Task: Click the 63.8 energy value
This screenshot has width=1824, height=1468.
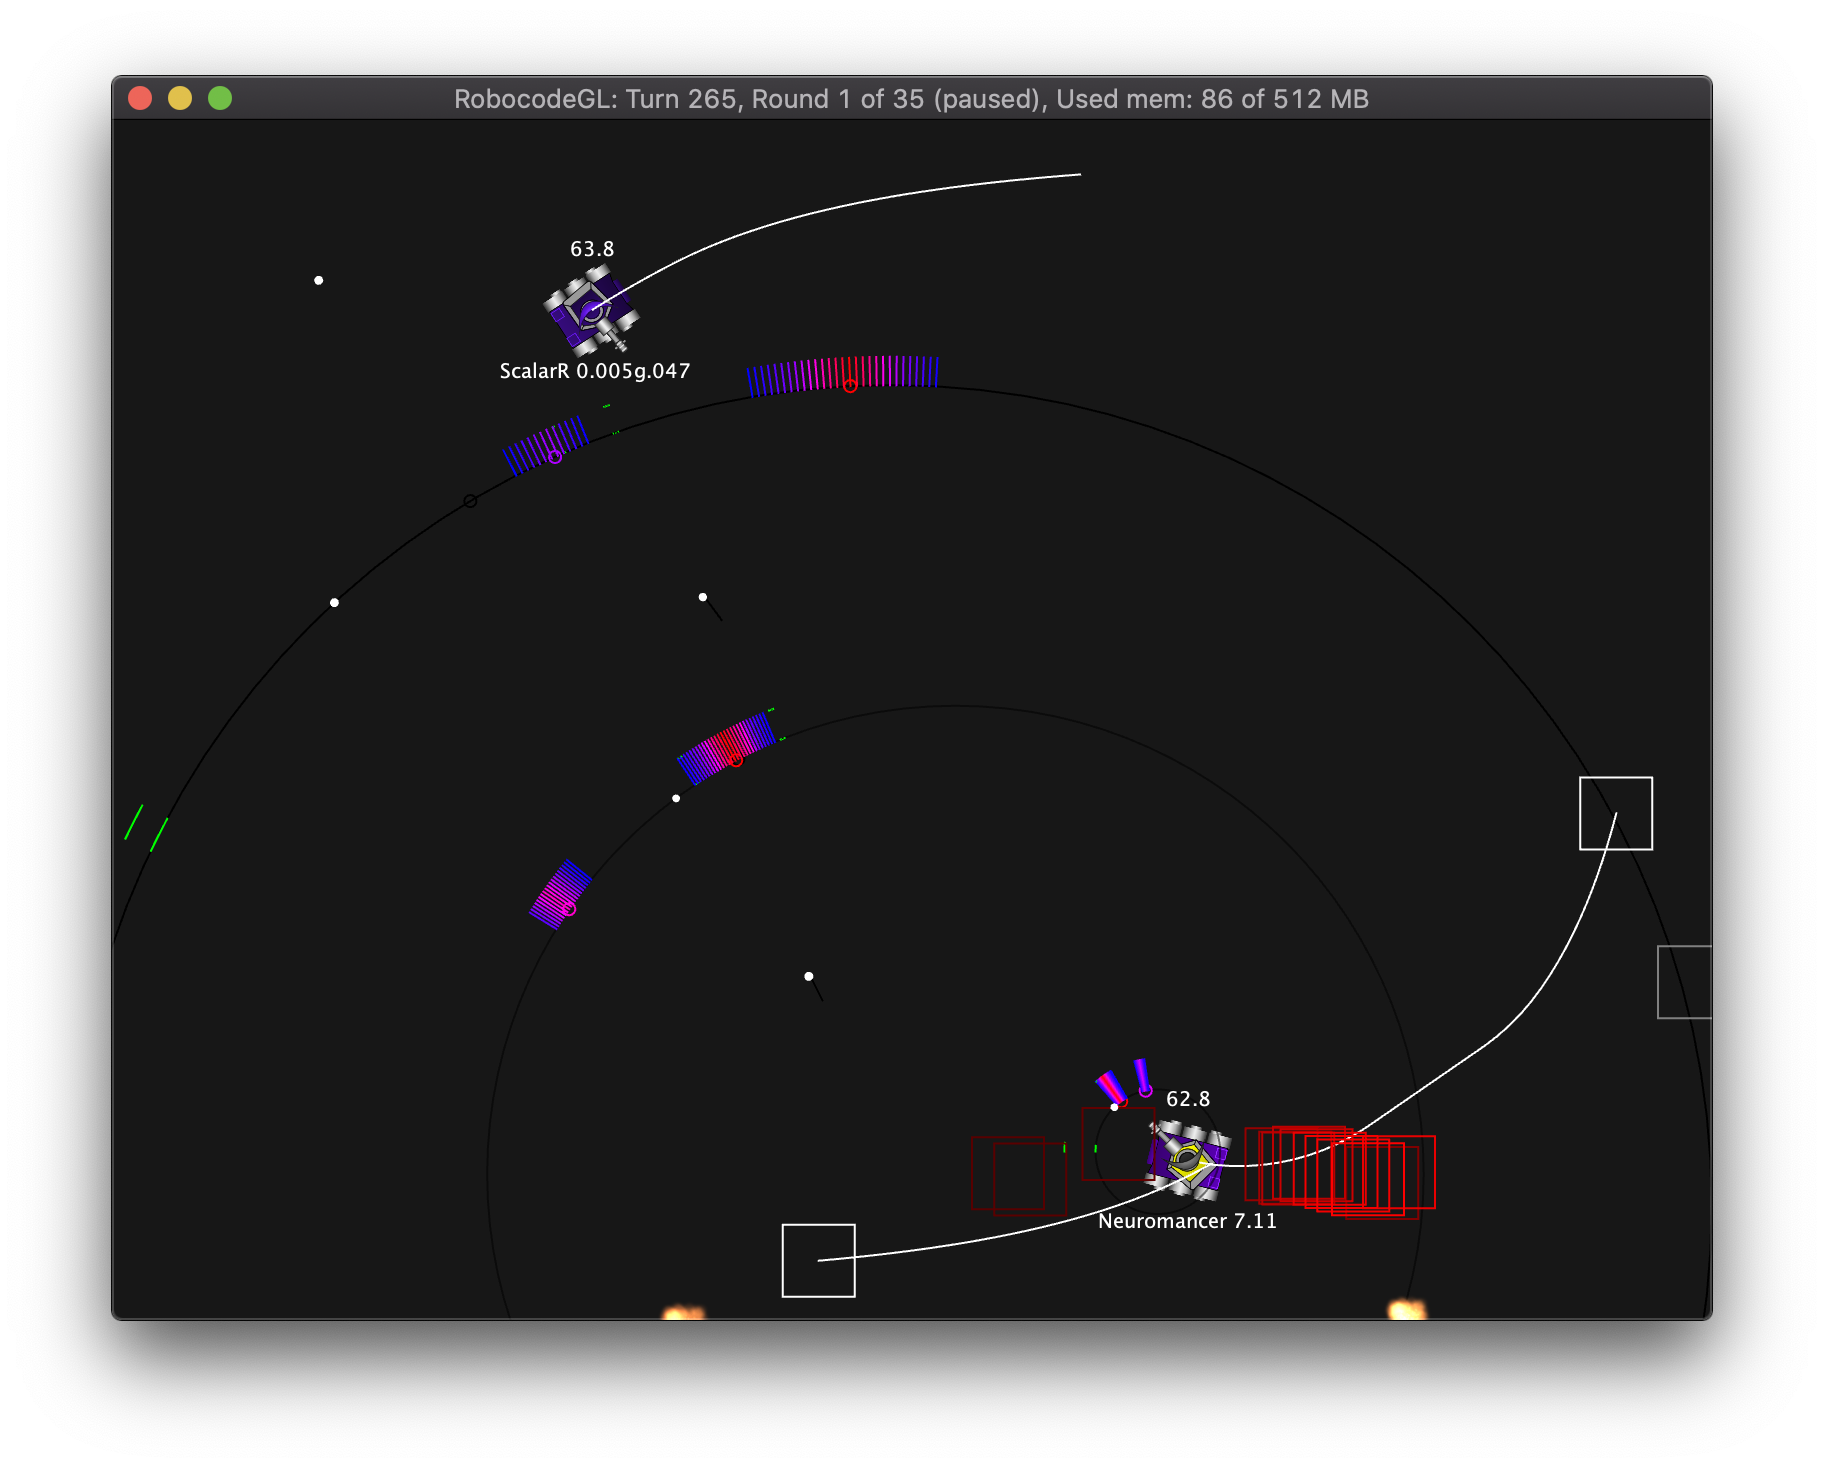Action: pyautogui.click(x=592, y=249)
